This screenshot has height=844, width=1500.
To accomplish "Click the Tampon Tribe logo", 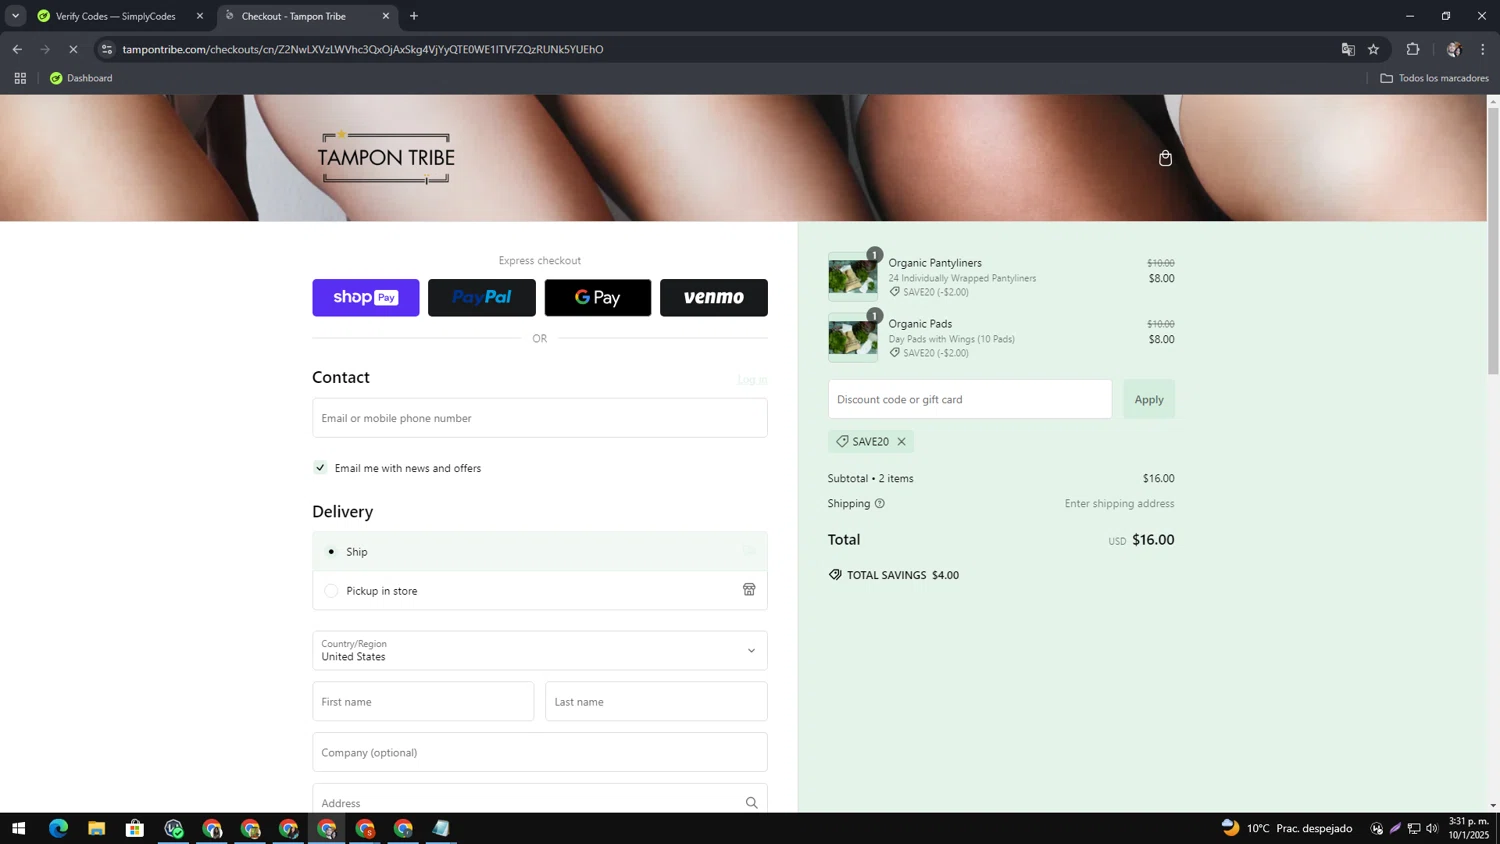I will [386, 157].
